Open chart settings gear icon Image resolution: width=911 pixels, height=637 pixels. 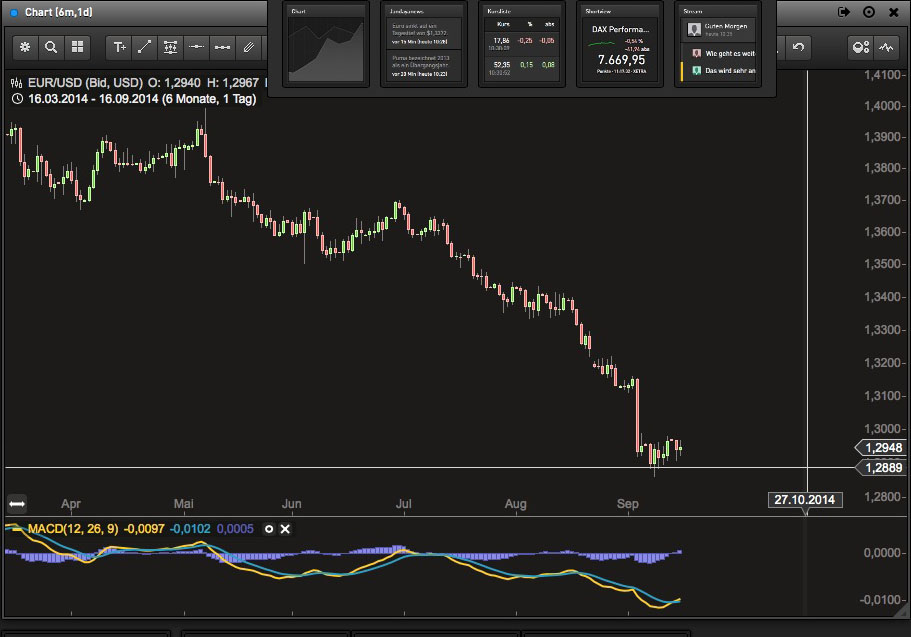(x=25, y=47)
